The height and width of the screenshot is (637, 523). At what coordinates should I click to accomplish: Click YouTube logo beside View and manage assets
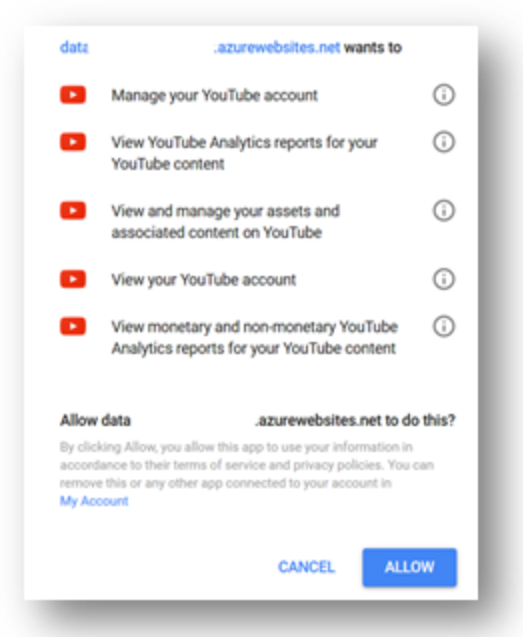pos(73,210)
